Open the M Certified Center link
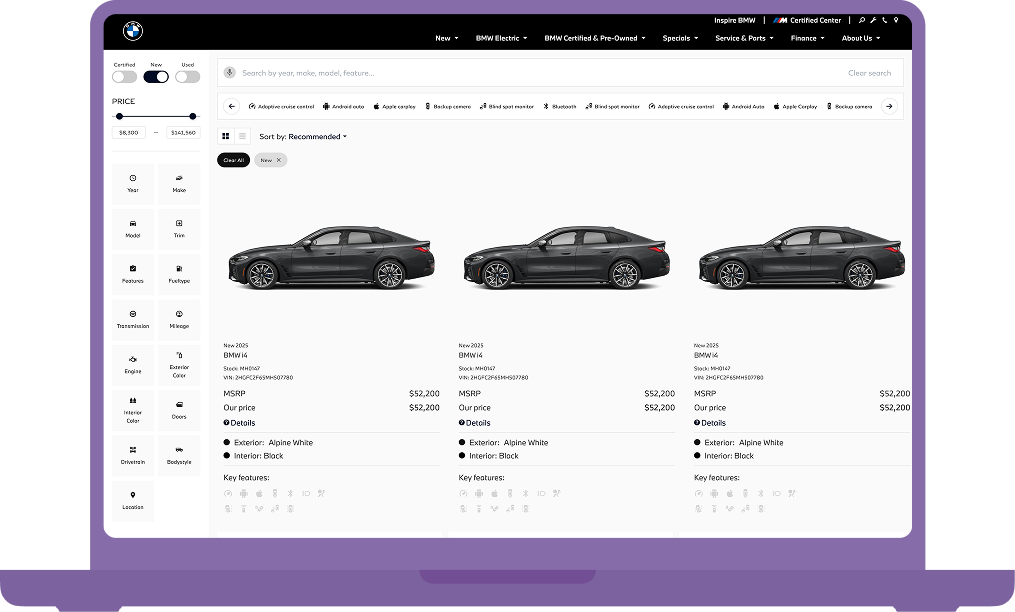 tap(807, 20)
